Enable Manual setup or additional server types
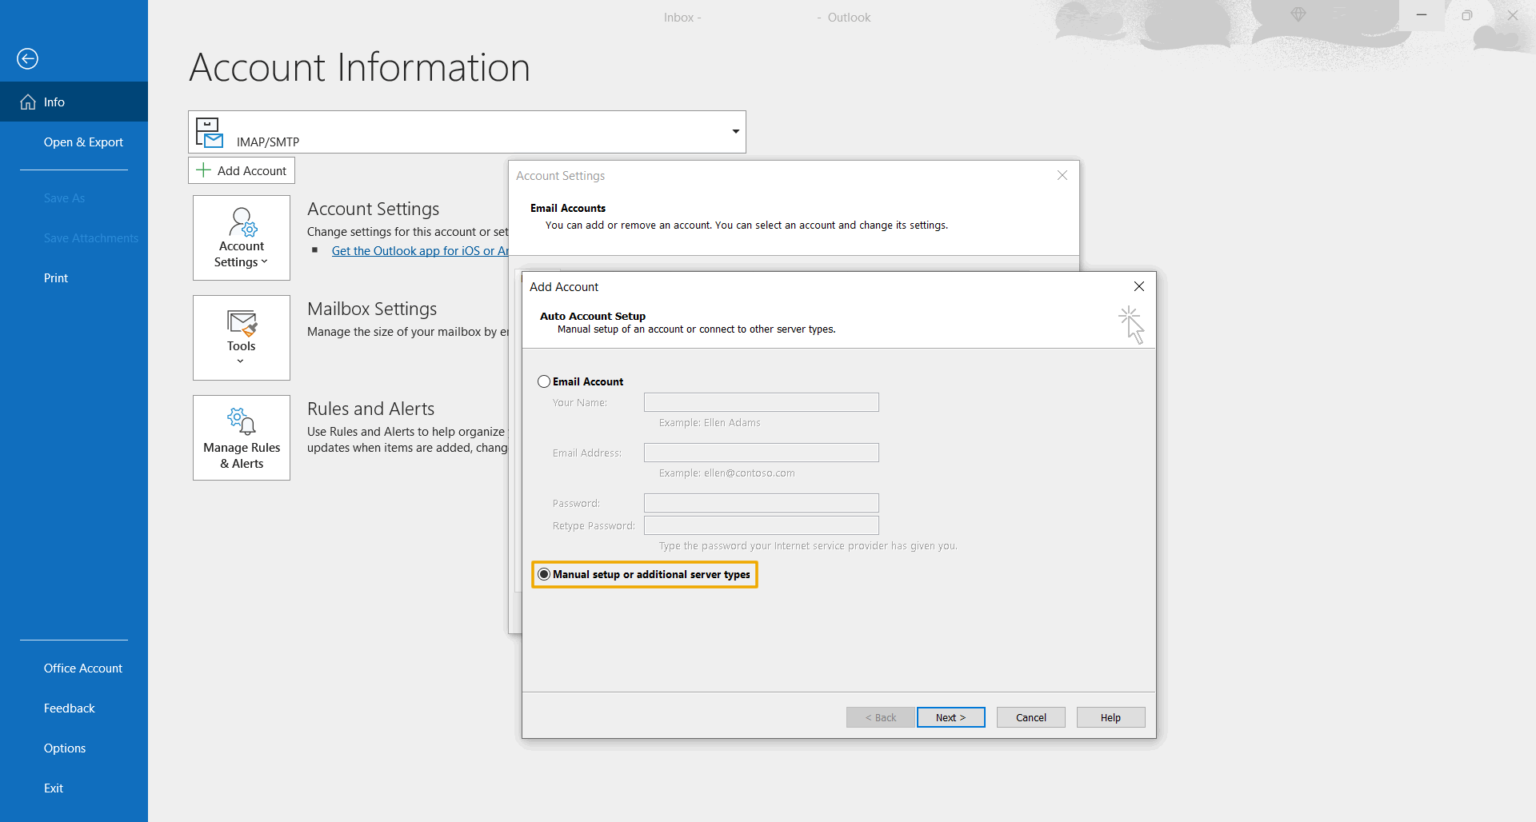 click(544, 574)
